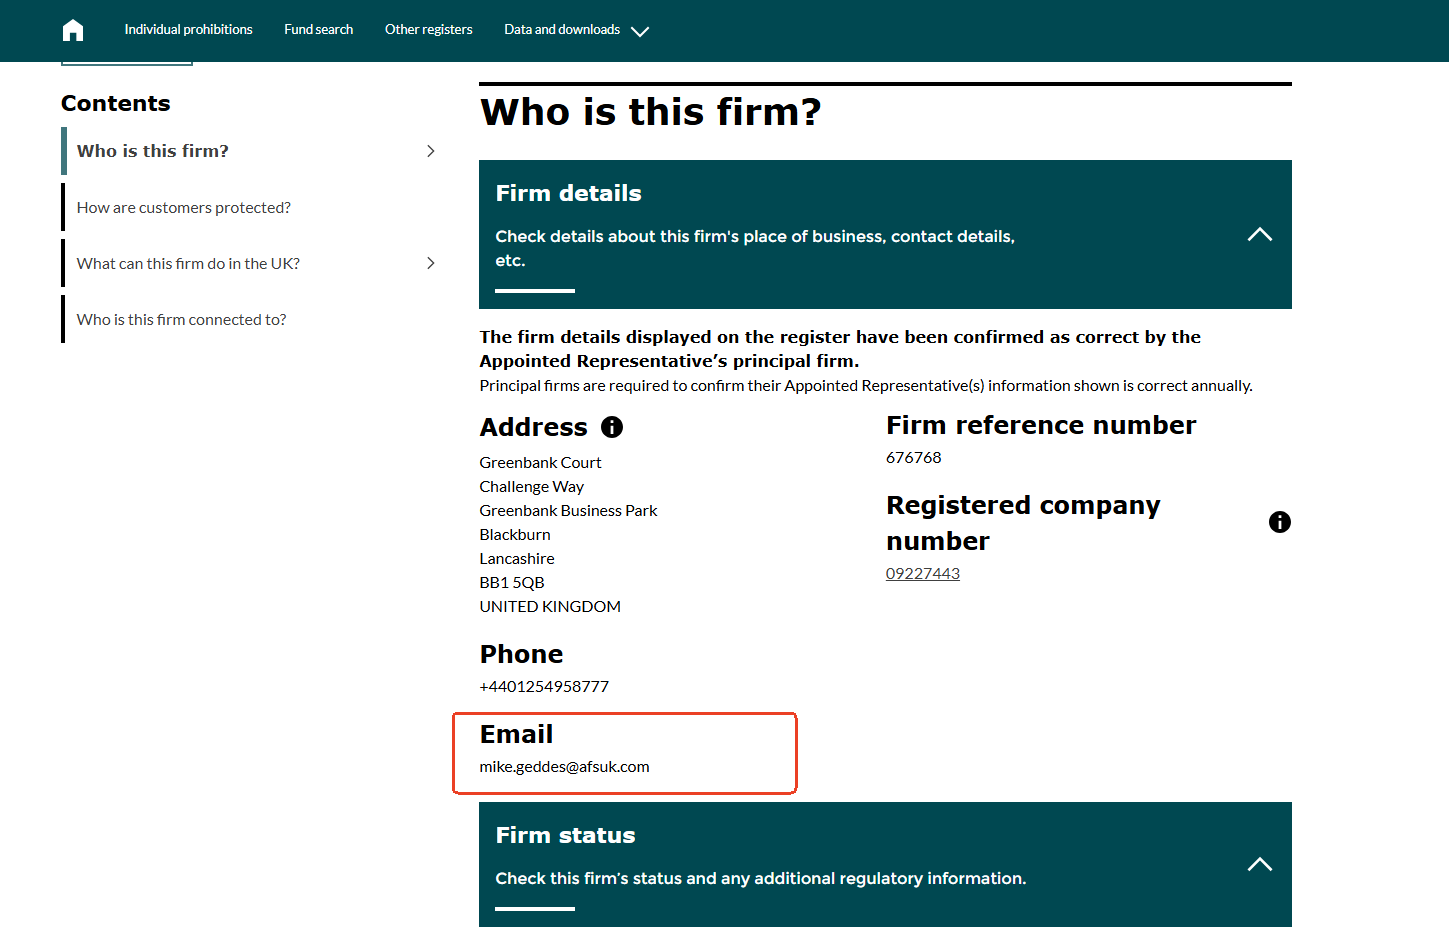Viewport: 1449px width, 932px height.
Task: Collapse the Firm details section chevron
Action: 1259,235
